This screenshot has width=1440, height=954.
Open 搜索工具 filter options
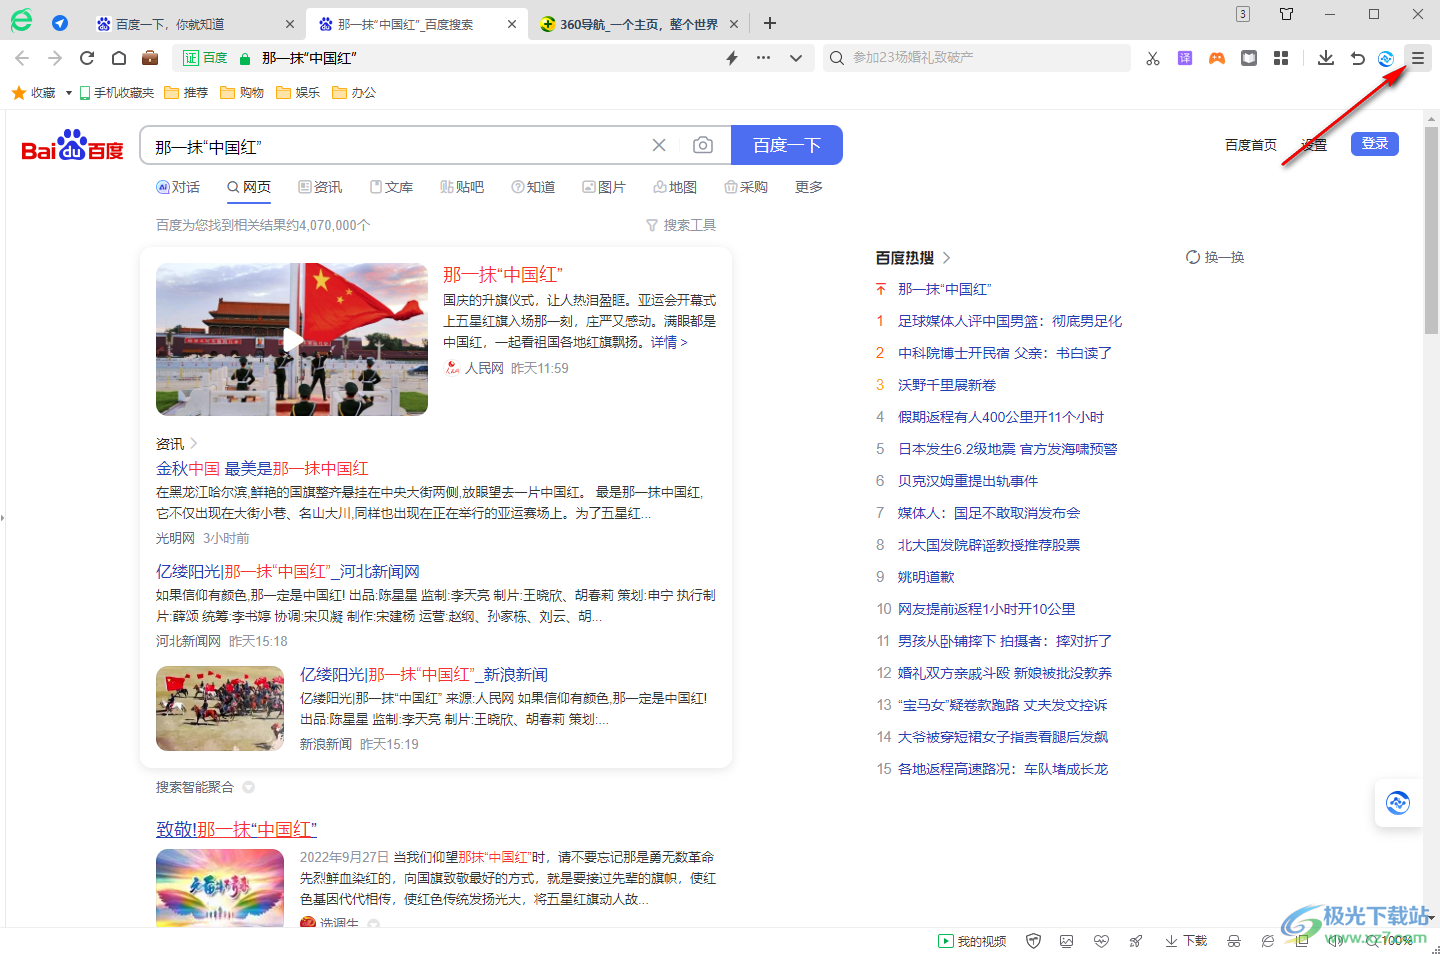[681, 225]
